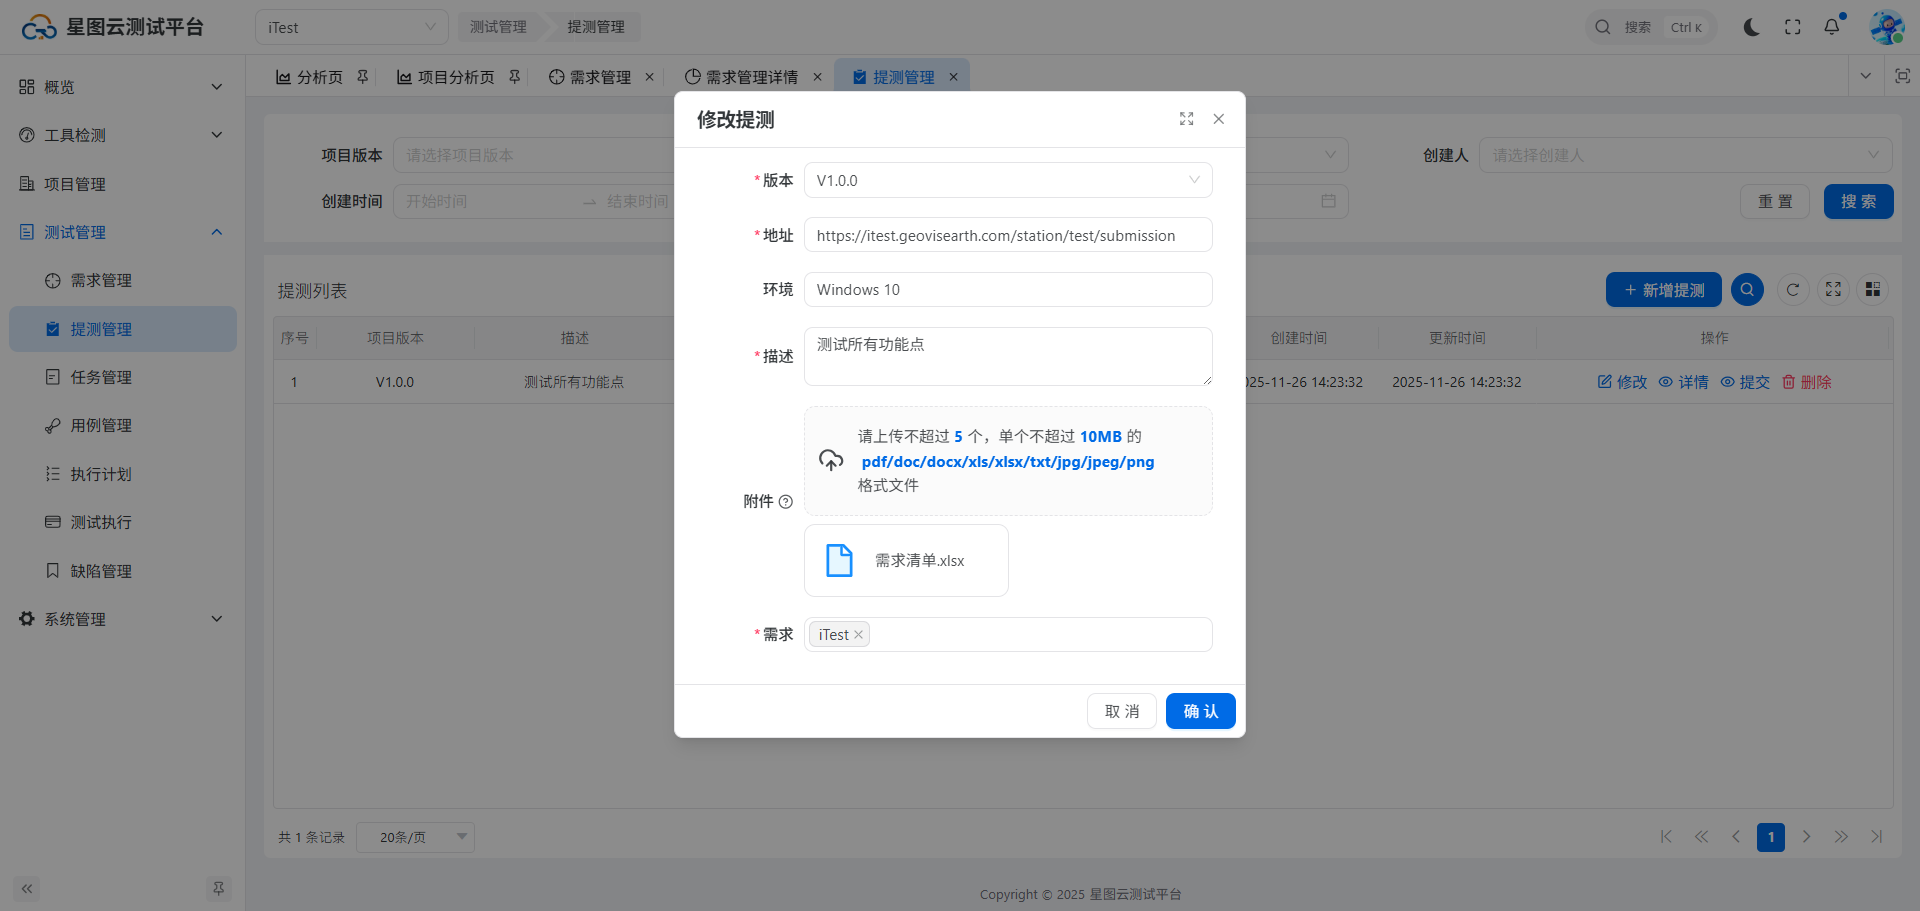The width and height of the screenshot is (1920, 911).
Task: Click the 确认 button
Action: [x=1200, y=711]
